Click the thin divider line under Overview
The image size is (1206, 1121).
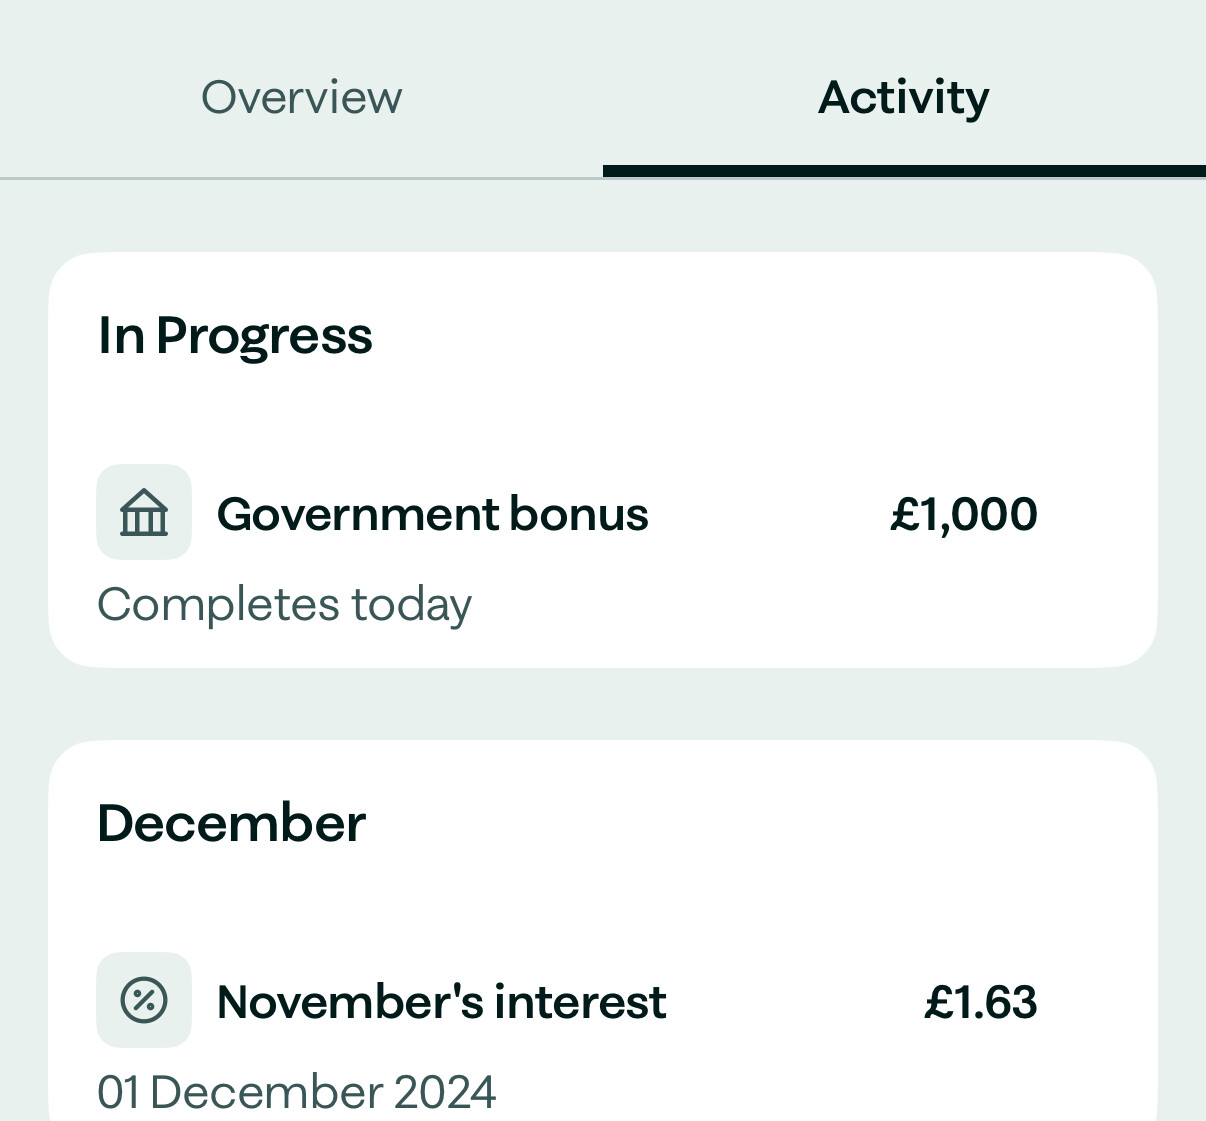pos(300,178)
